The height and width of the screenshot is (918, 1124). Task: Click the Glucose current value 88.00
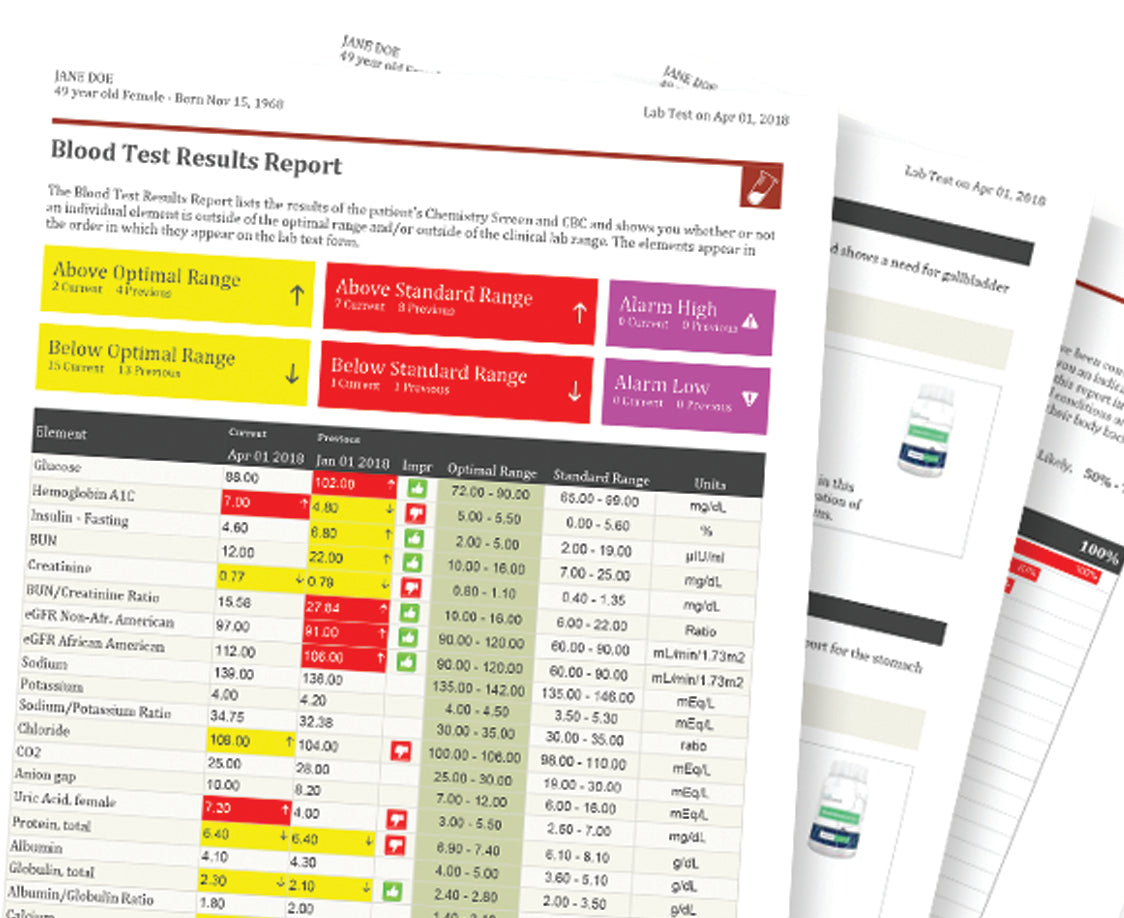242,477
